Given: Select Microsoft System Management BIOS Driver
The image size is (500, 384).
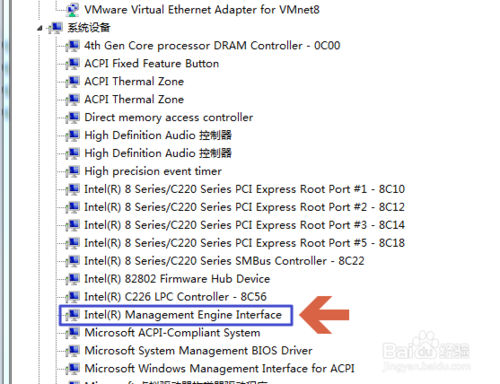Looking at the screenshot, I should 198,351.
